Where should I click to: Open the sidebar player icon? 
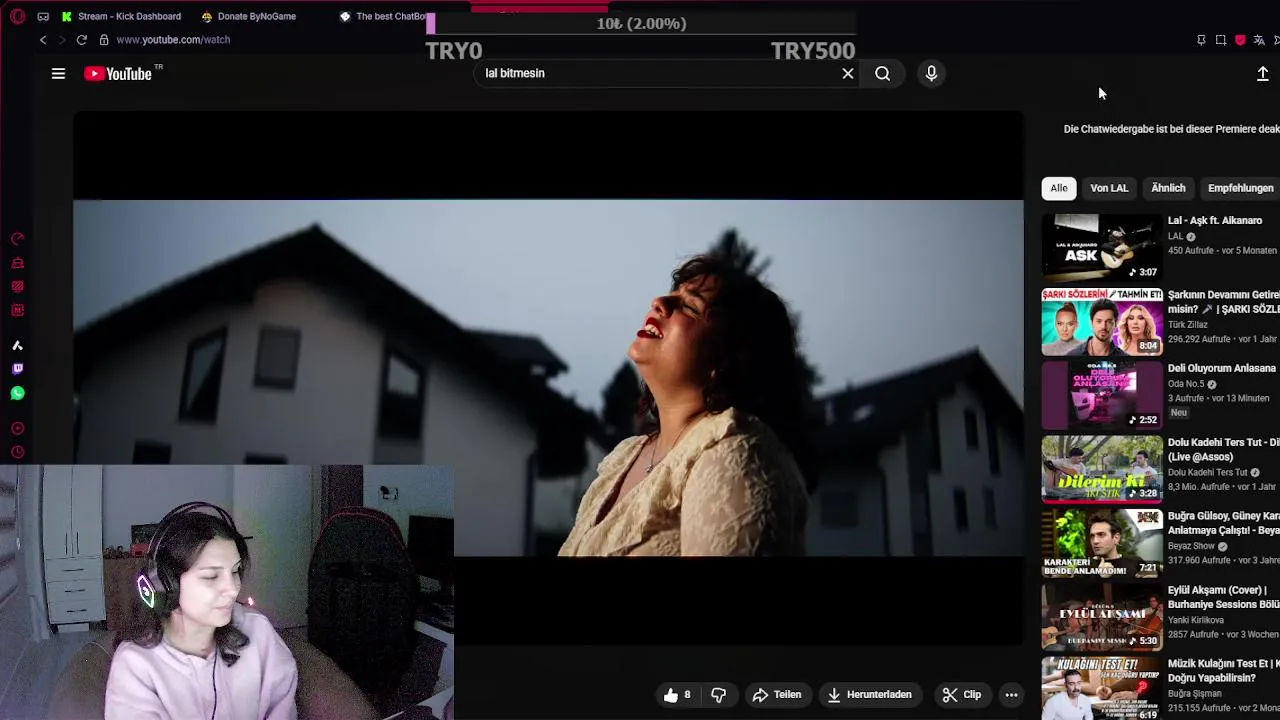click(x=17, y=428)
